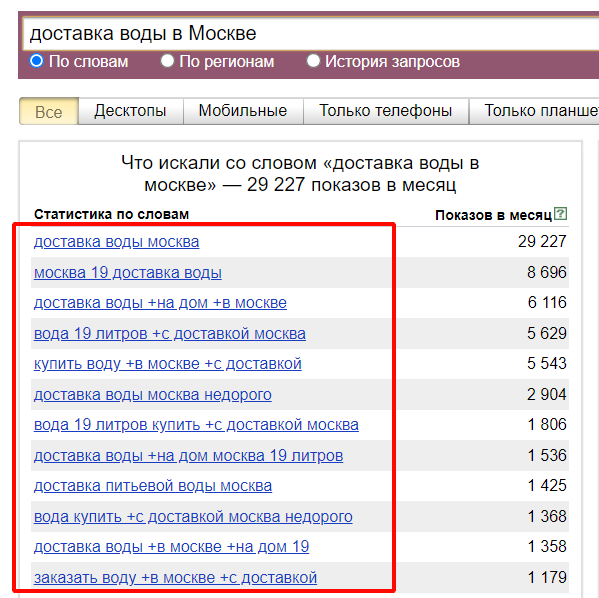599x598 pixels.
Task: Open the москва 19 доставка воды link
Action: coord(128,273)
